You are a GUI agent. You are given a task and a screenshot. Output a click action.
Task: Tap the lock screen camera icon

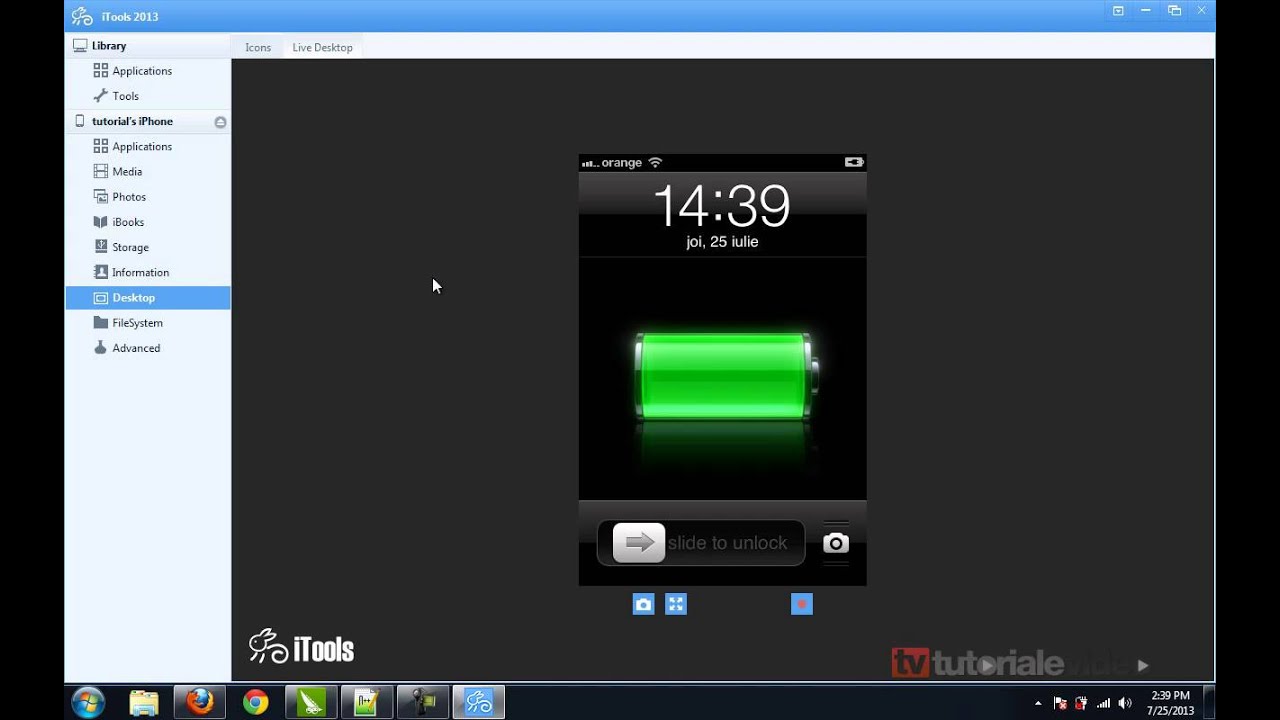click(836, 543)
